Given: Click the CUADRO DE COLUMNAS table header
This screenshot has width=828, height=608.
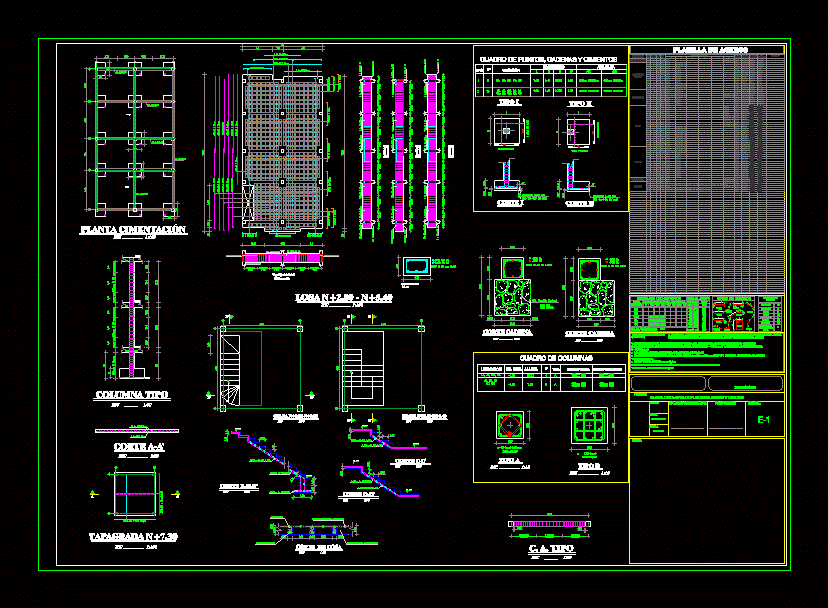Looking at the screenshot, I should pyautogui.click(x=550, y=357).
